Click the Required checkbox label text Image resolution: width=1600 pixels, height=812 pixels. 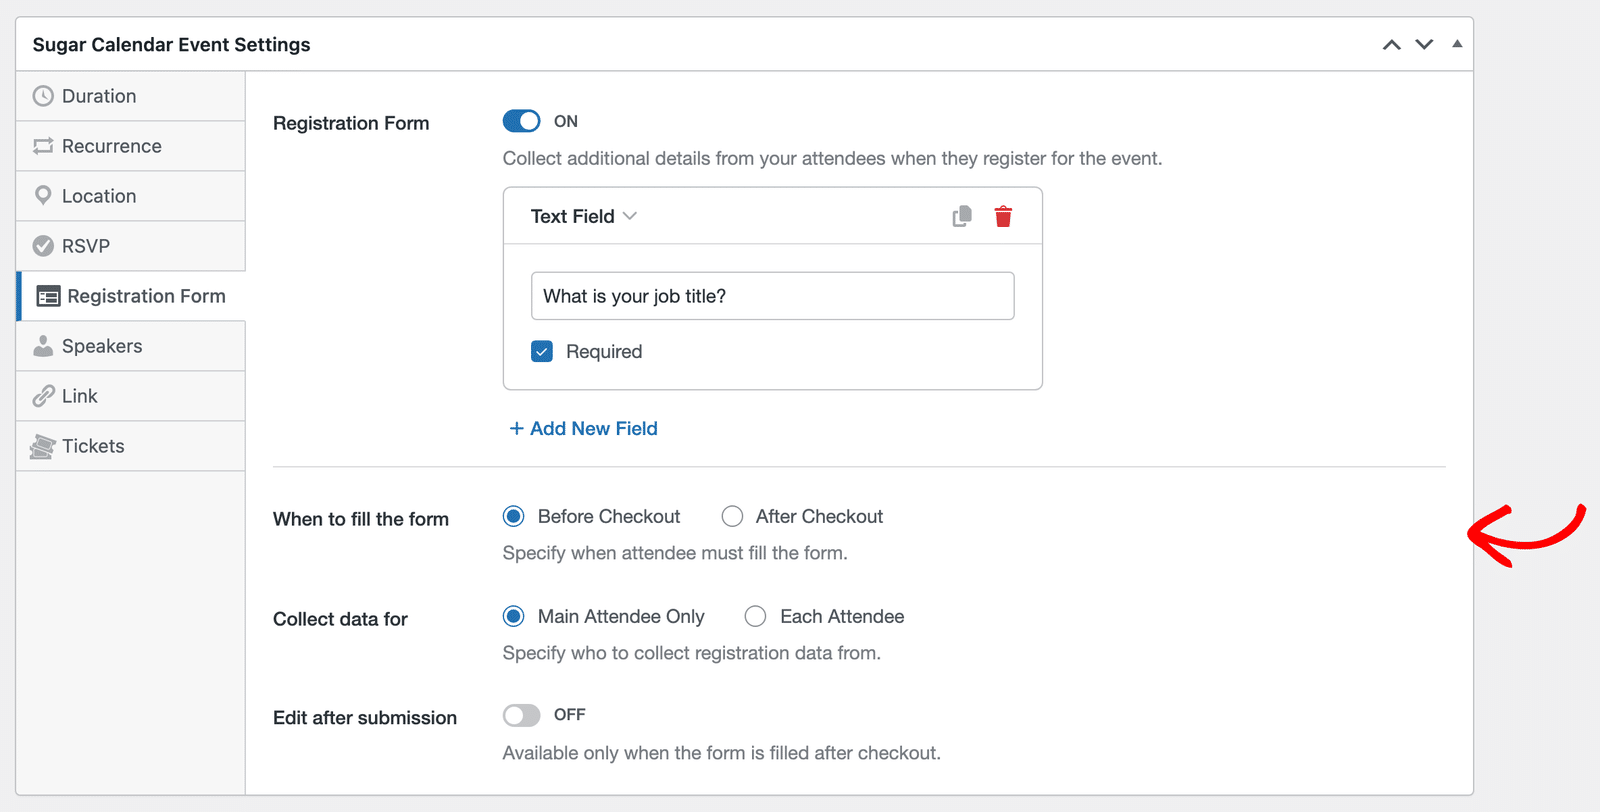(x=604, y=351)
